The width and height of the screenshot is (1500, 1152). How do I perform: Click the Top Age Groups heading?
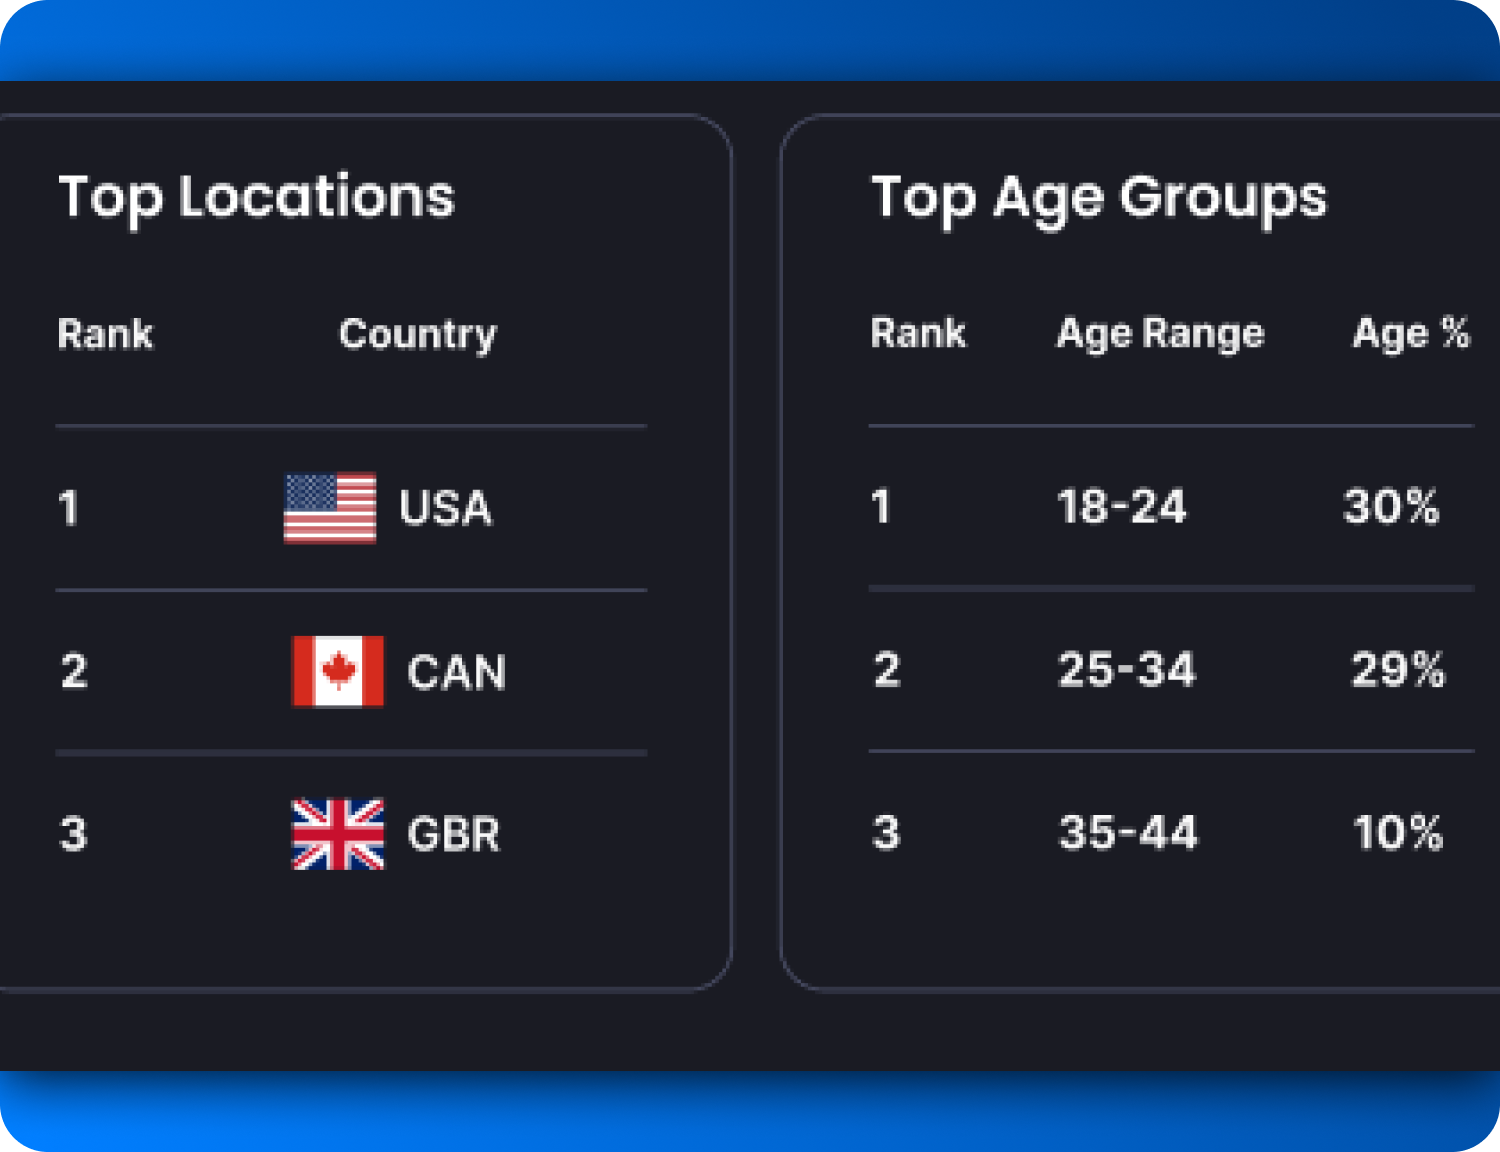(x=1098, y=197)
